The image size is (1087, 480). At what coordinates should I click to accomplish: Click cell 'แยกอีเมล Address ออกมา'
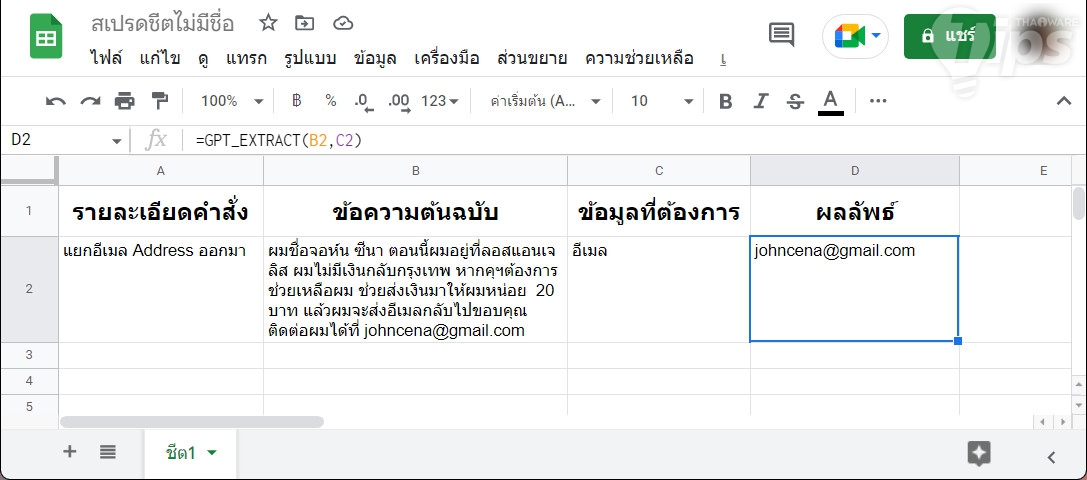(x=161, y=289)
